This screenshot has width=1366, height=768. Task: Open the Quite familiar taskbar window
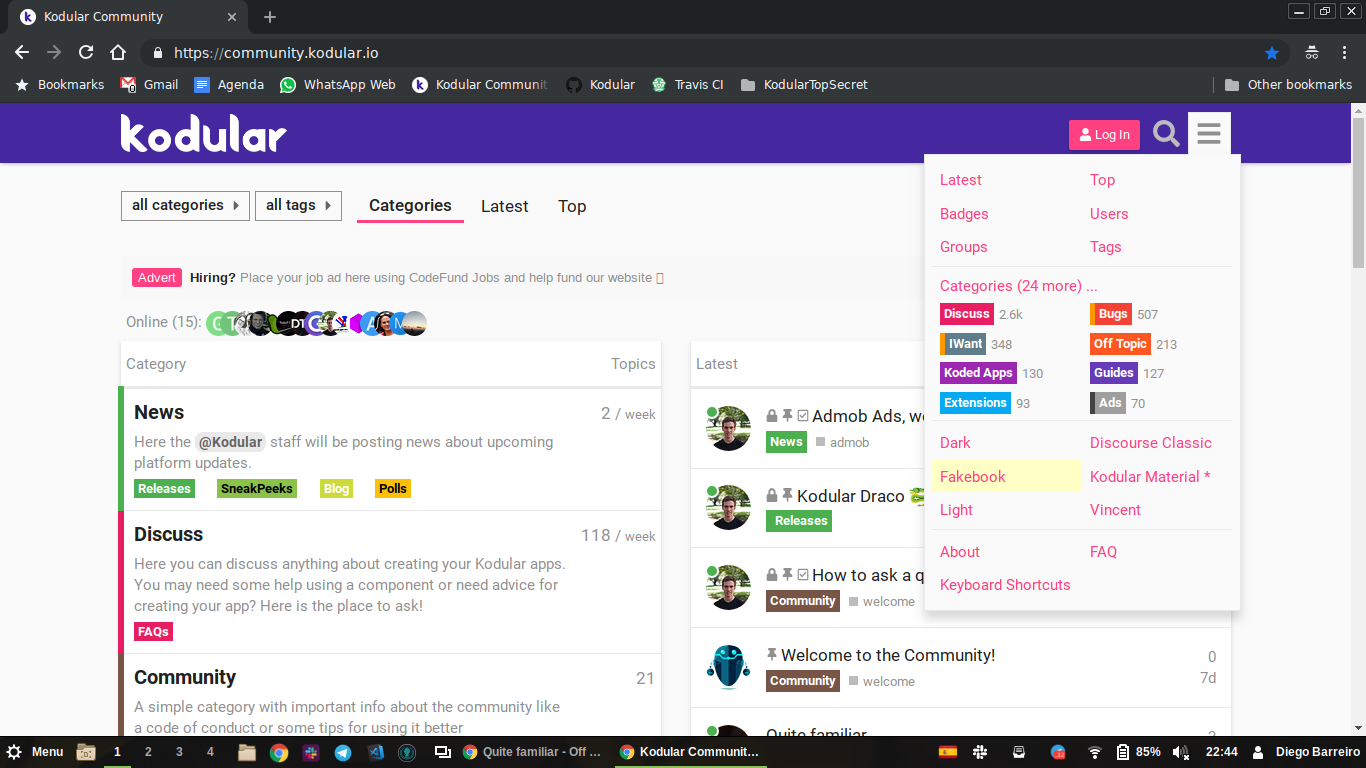[x=532, y=752]
